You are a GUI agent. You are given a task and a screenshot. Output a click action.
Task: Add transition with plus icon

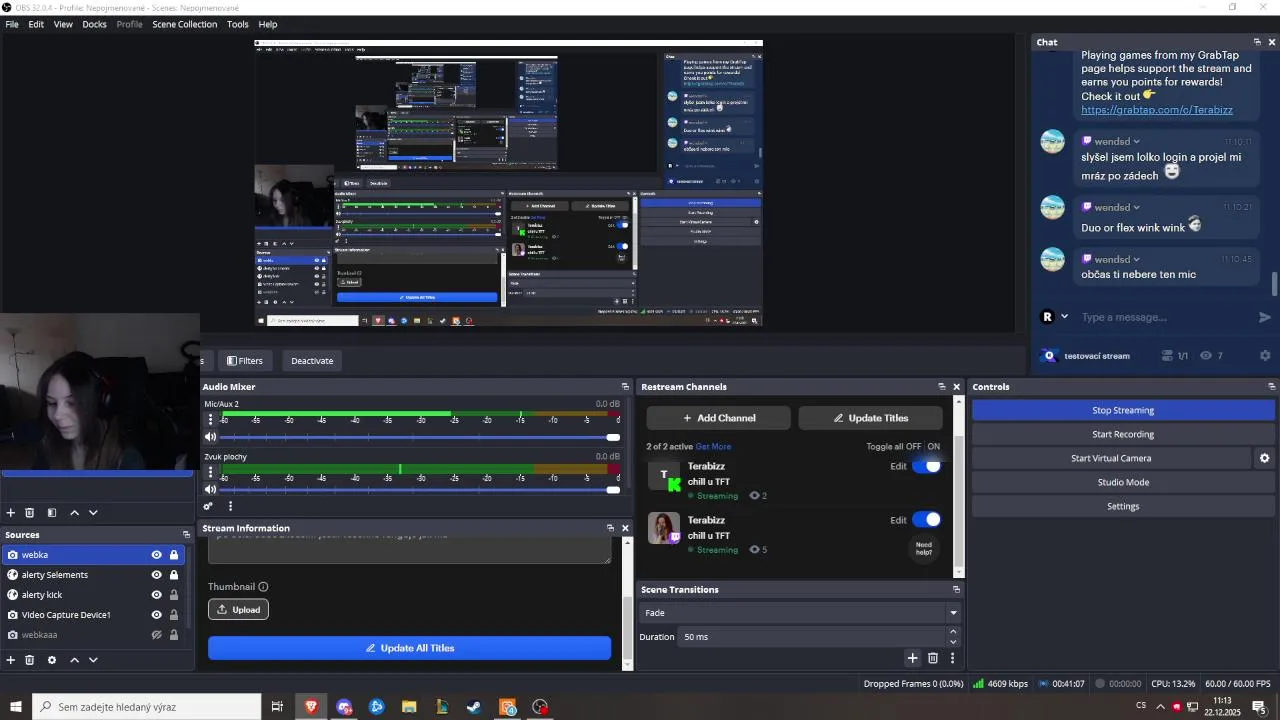pyautogui.click(x=912, y=658)
